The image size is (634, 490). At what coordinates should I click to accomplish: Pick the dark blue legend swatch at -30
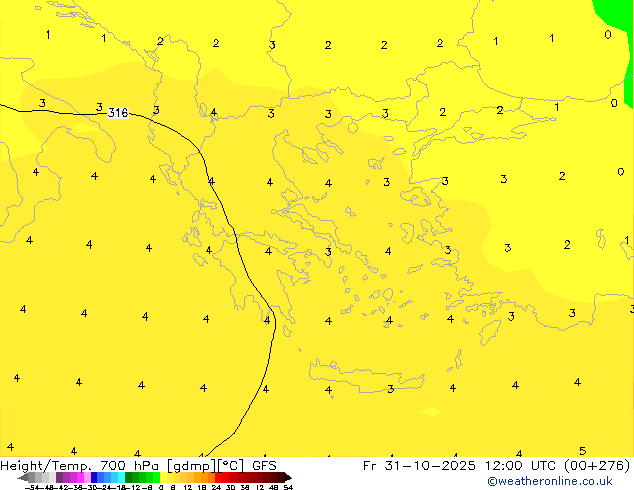click(x=94, y=477)
